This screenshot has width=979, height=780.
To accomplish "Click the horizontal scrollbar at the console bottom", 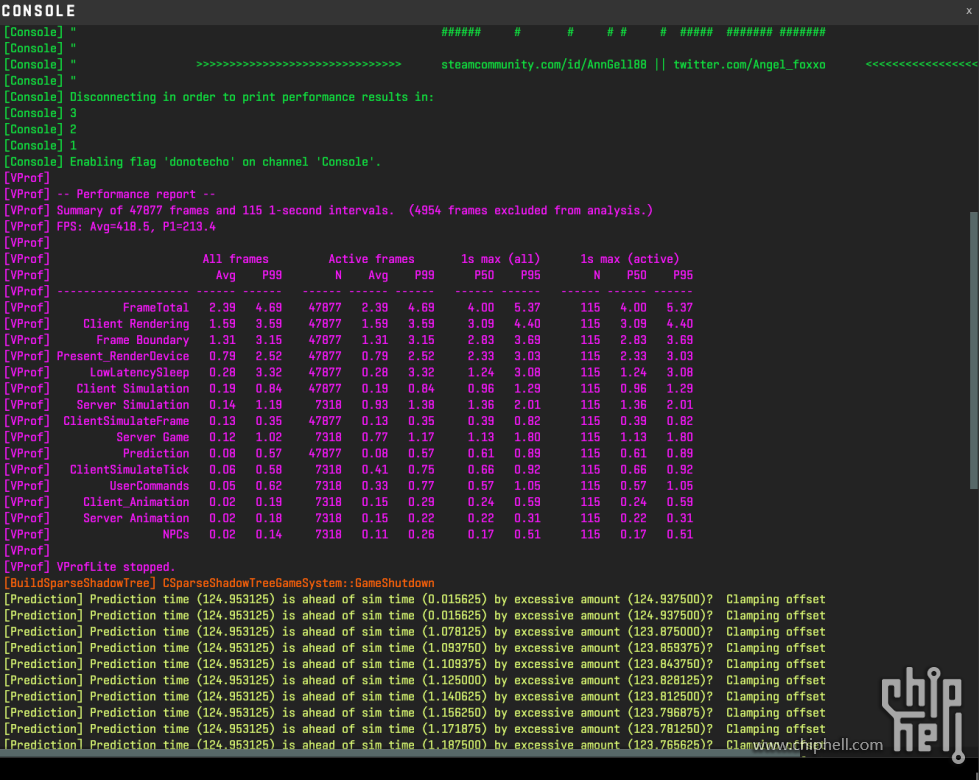I will point(400,753).
